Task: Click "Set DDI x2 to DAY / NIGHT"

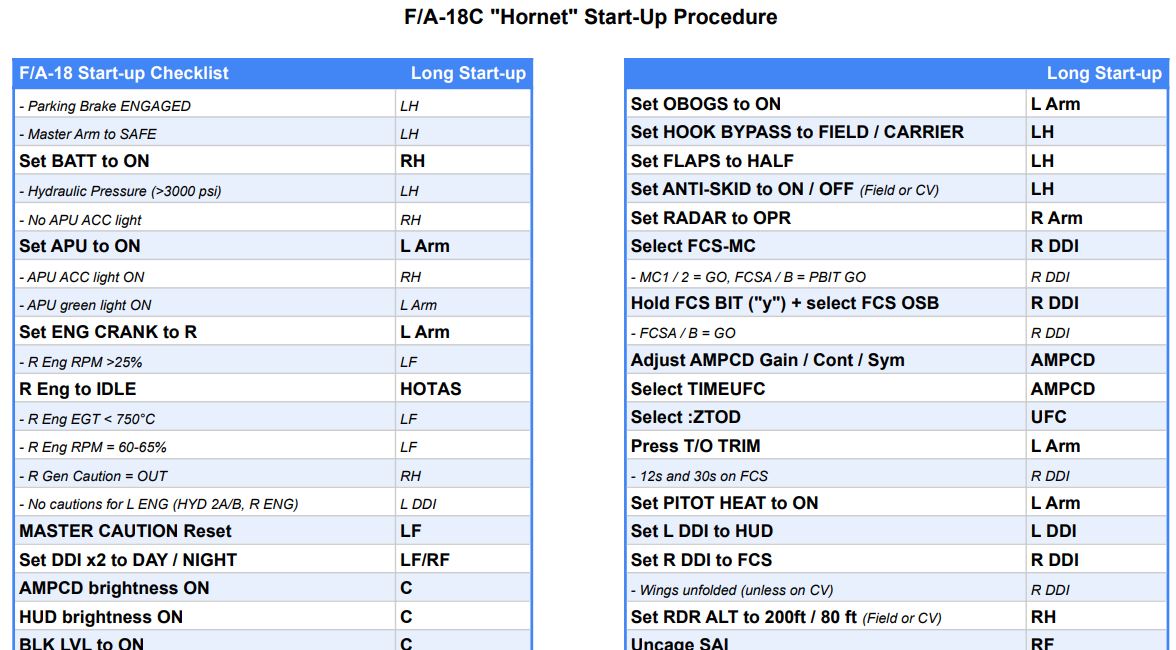Action: click(128, 560)
